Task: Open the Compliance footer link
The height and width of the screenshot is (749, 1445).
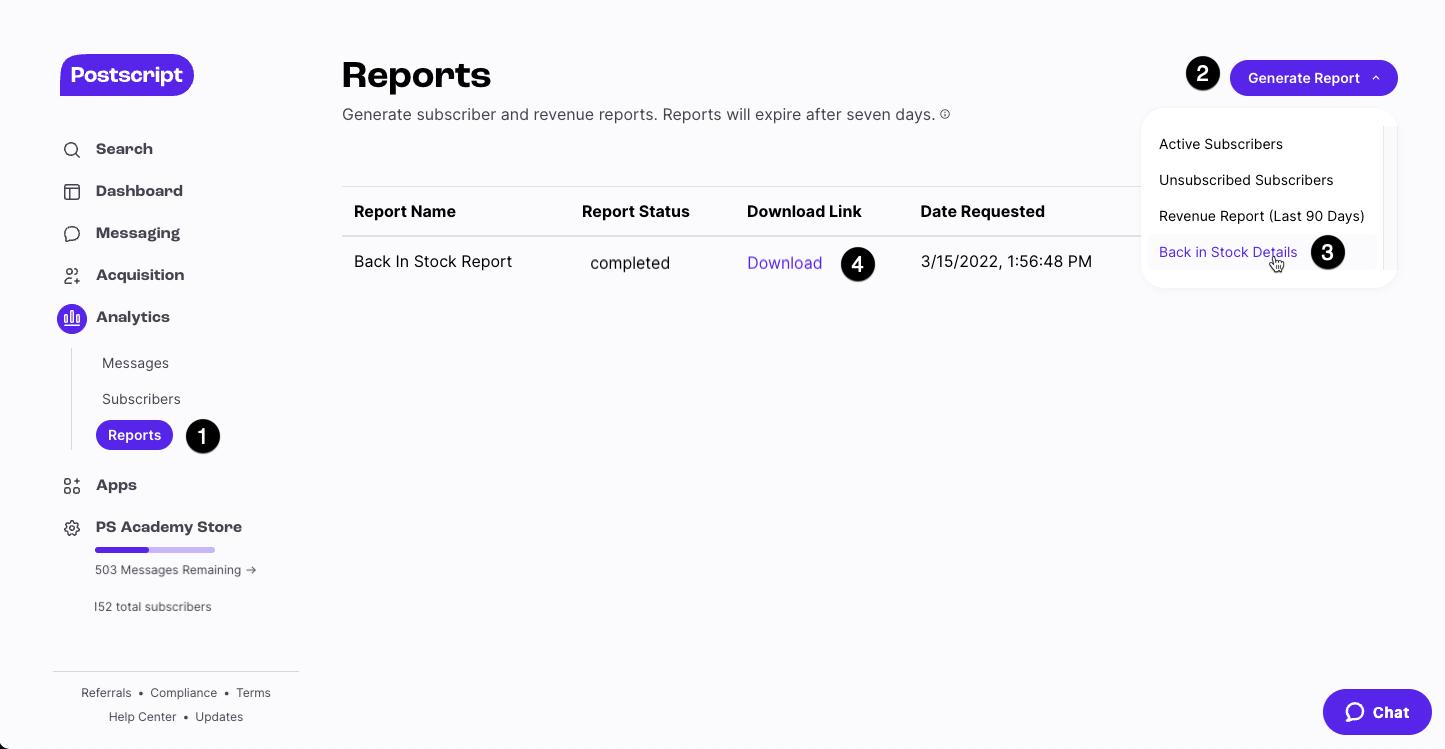Action: (x=184, y=693)
